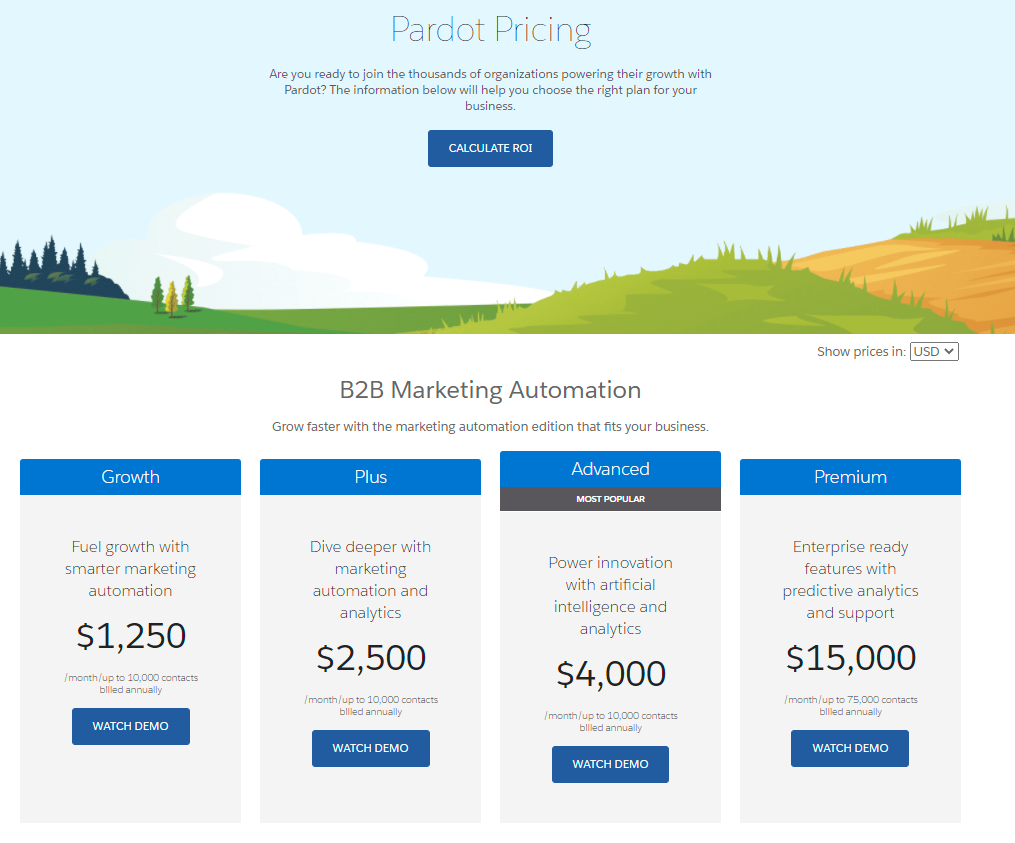The height and width of the screenshot is (843, 1015).
Task: Click the $4,000 price on Advanced plan
Action: tap(610, 675)
